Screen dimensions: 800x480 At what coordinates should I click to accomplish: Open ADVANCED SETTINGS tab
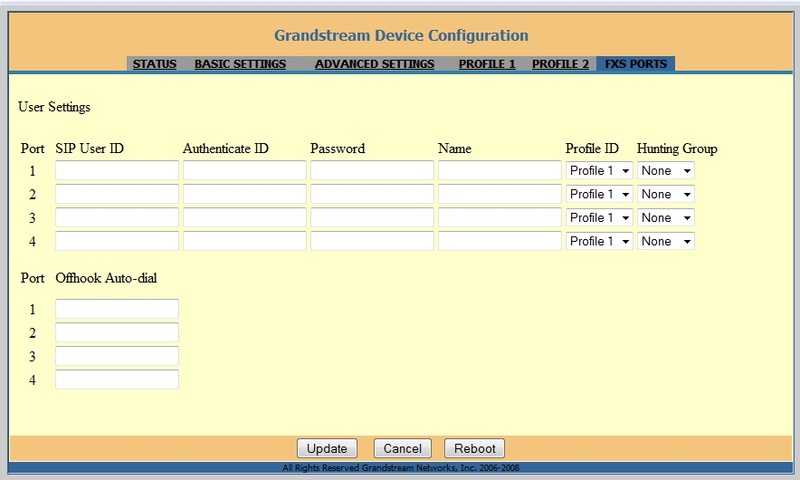click(374, 64)
